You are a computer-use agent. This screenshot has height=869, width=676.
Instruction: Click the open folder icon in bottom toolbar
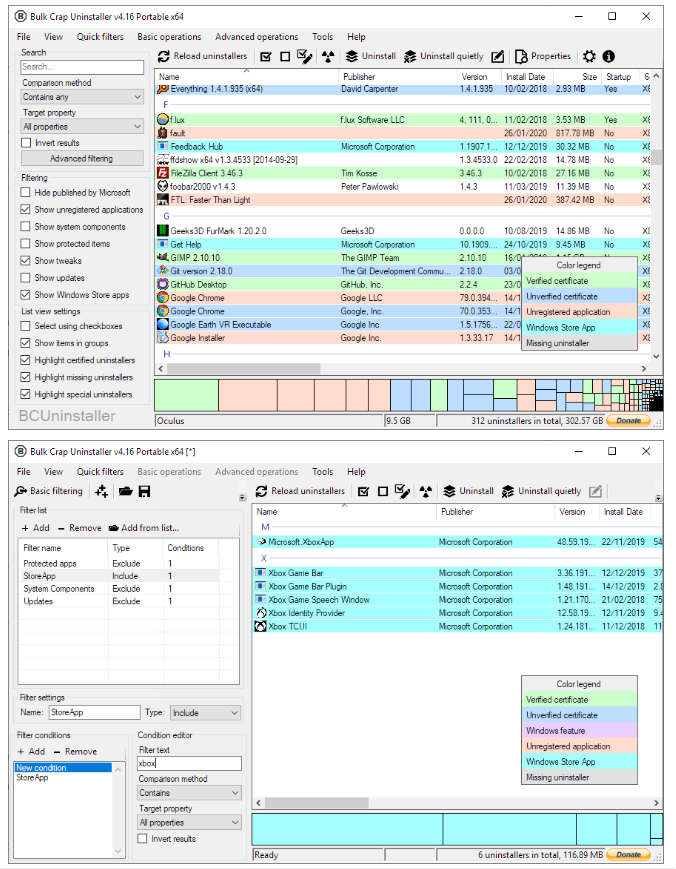(125, 491)
